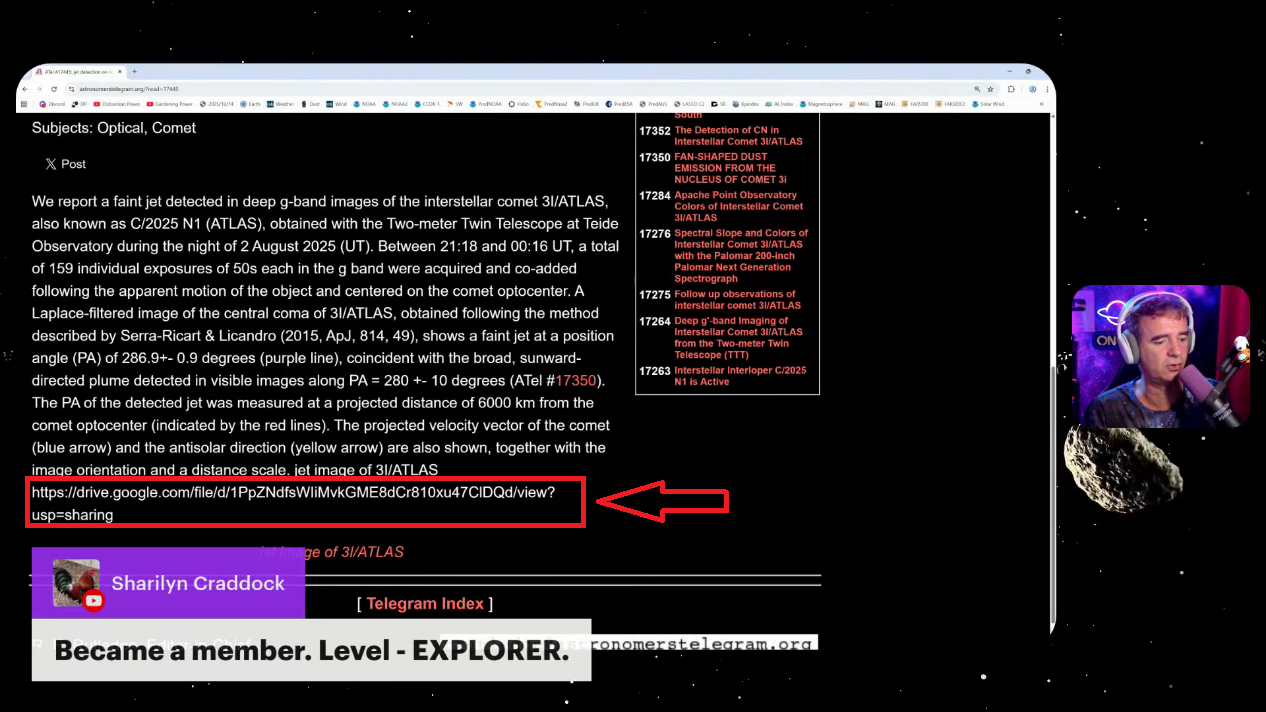Minimize the browser window
Screen dimensions: 1266x712
click(1012, 72)
